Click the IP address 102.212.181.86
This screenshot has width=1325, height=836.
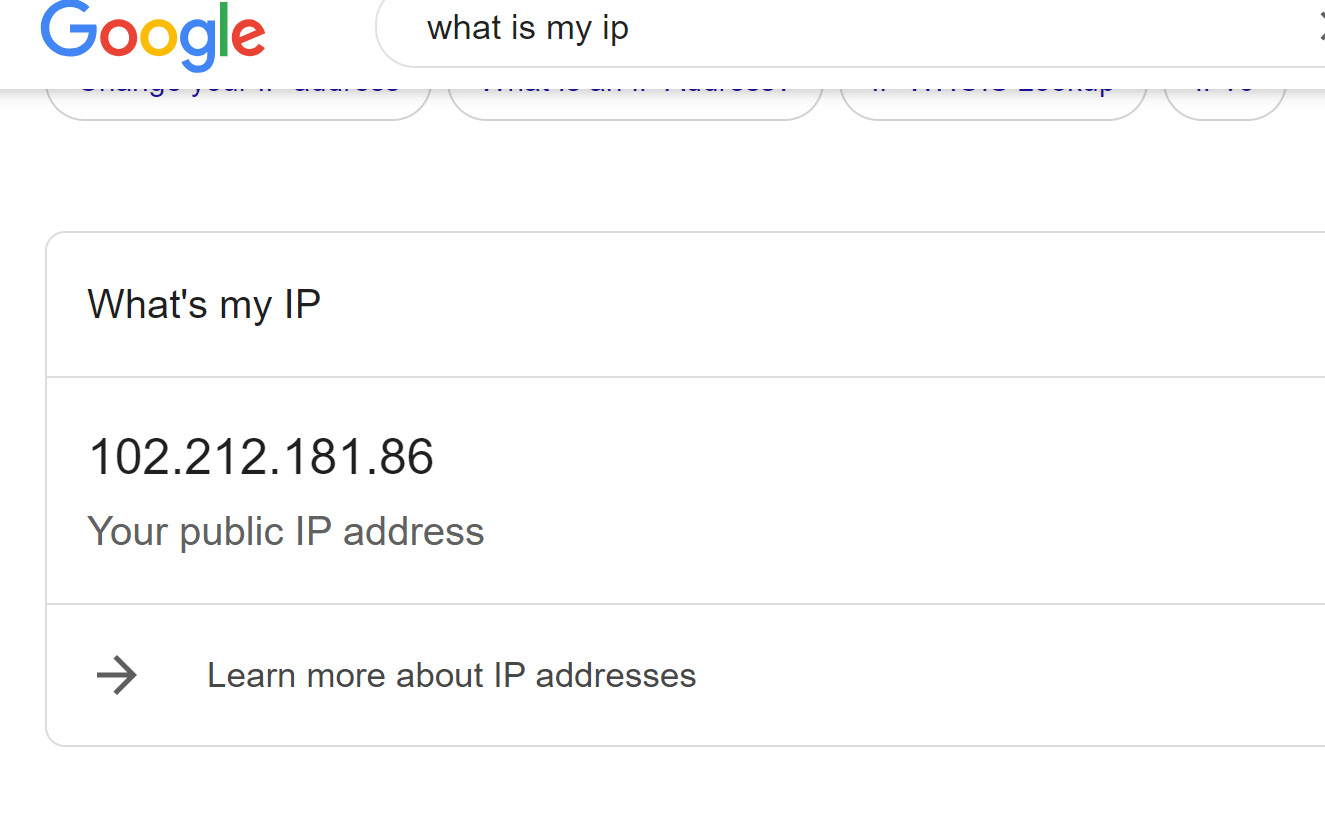(261, 457)
